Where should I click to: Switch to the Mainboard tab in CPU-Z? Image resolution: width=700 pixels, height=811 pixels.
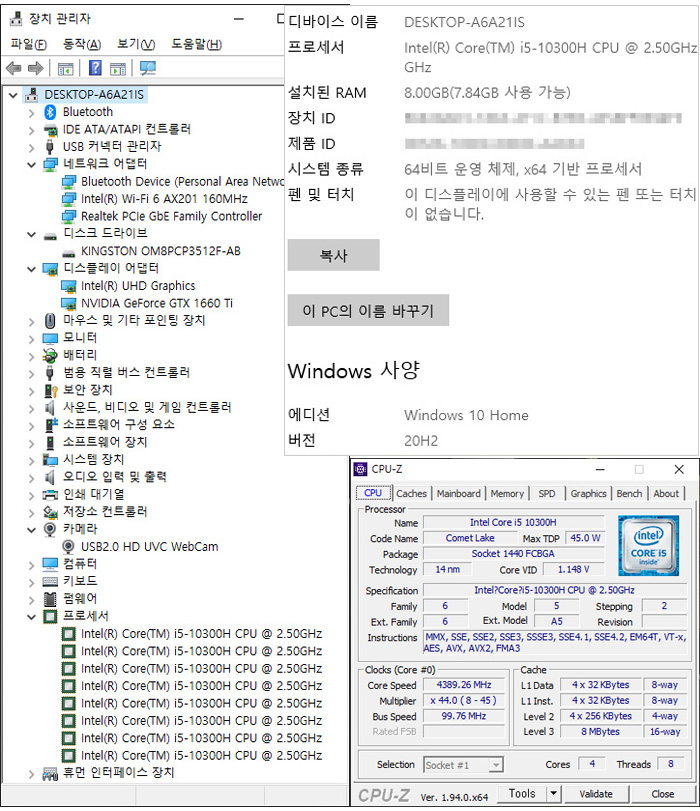pyautogui.click(x=459, y=493)
